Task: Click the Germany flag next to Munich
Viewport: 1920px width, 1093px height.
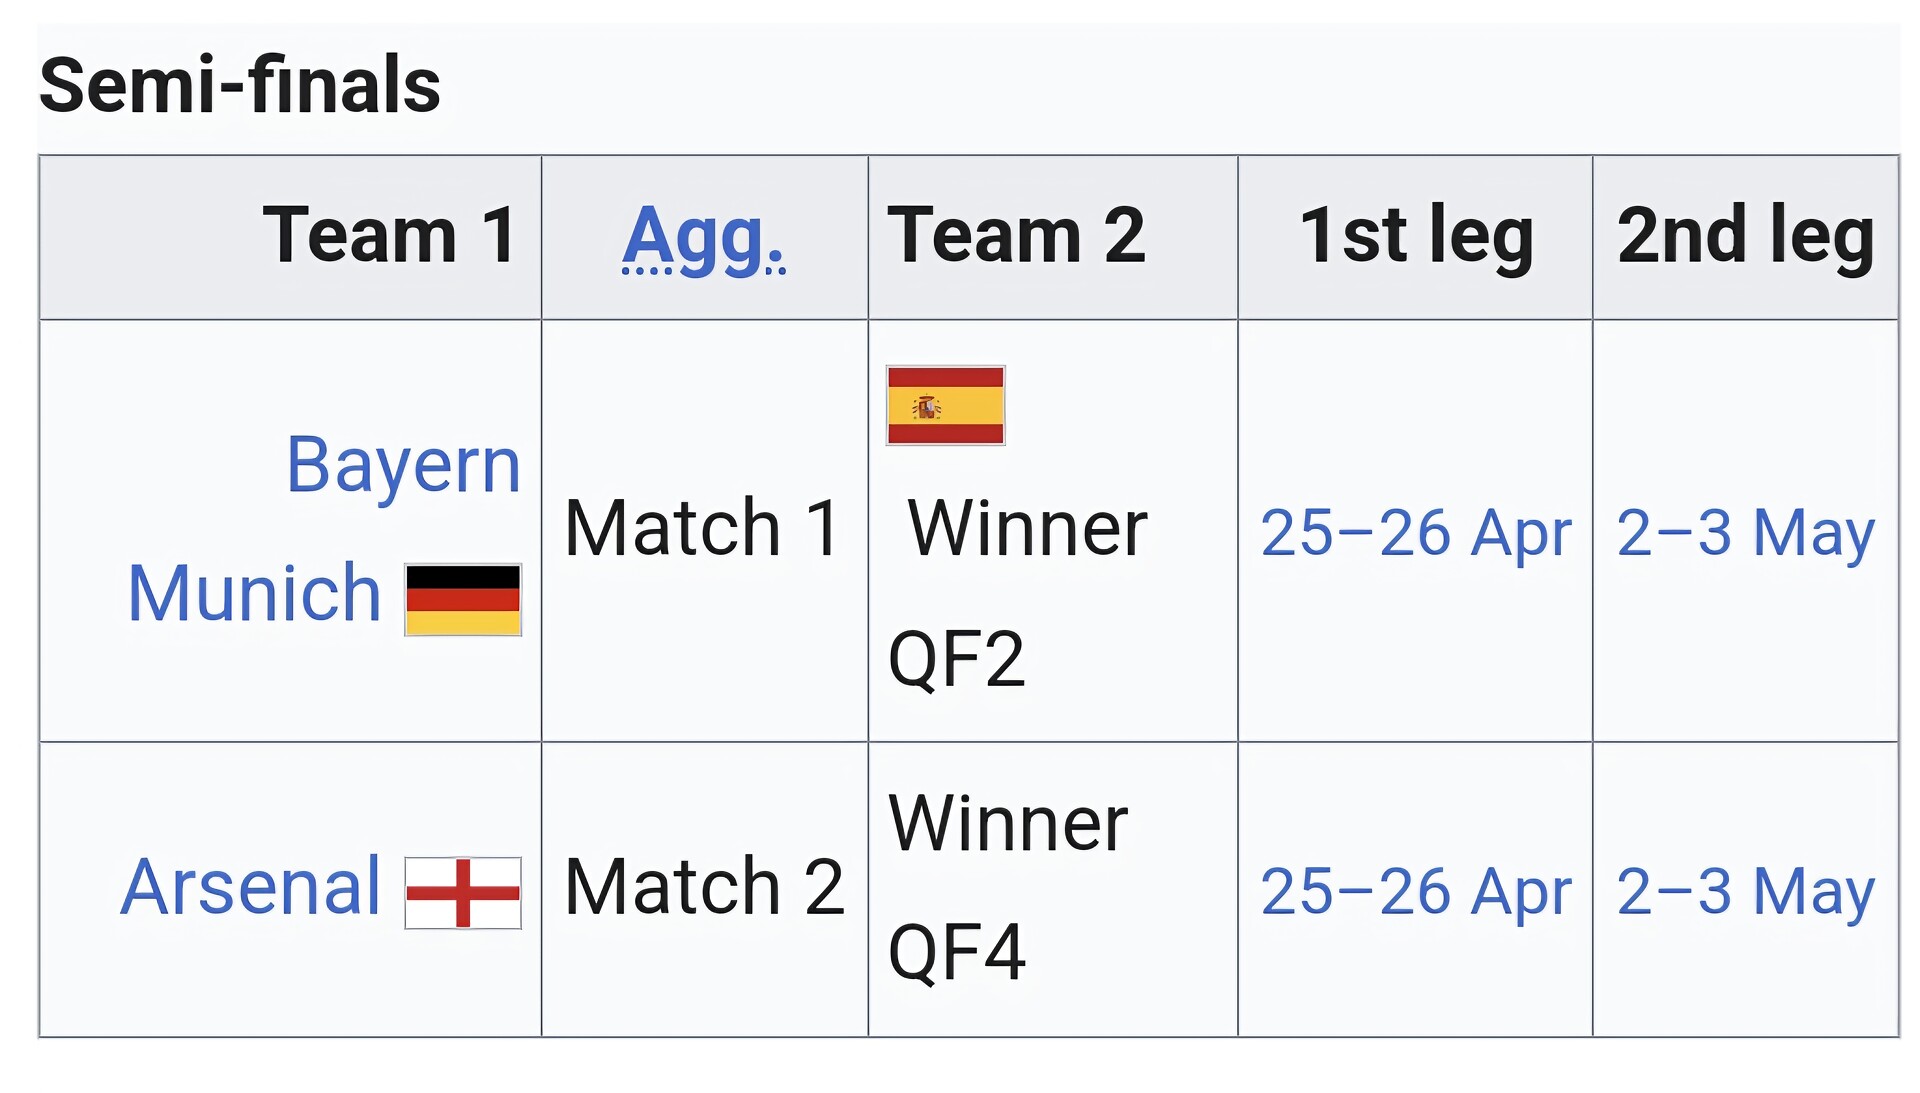Action: pos(463,599)
